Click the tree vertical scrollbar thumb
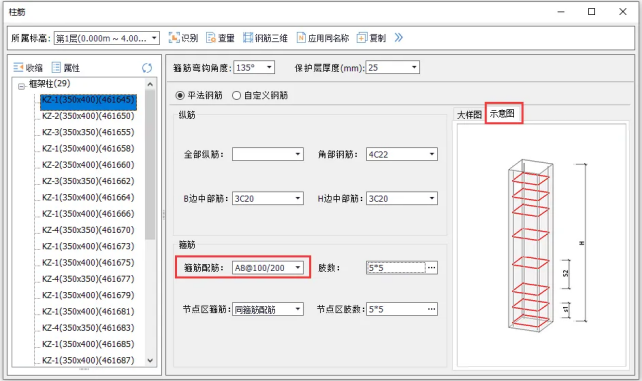 click(150, 164)
